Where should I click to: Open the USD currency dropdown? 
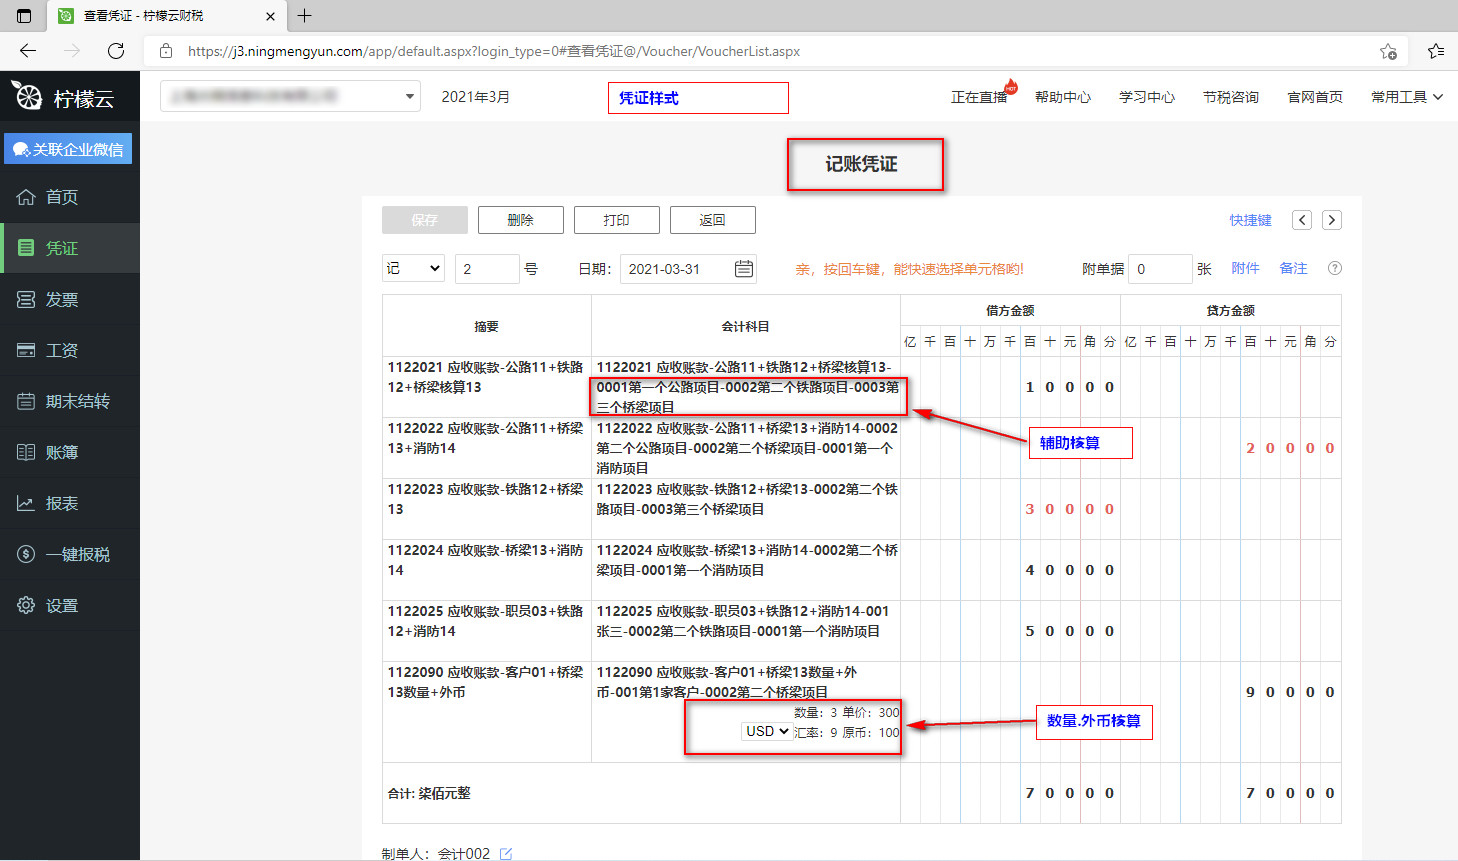767,732
